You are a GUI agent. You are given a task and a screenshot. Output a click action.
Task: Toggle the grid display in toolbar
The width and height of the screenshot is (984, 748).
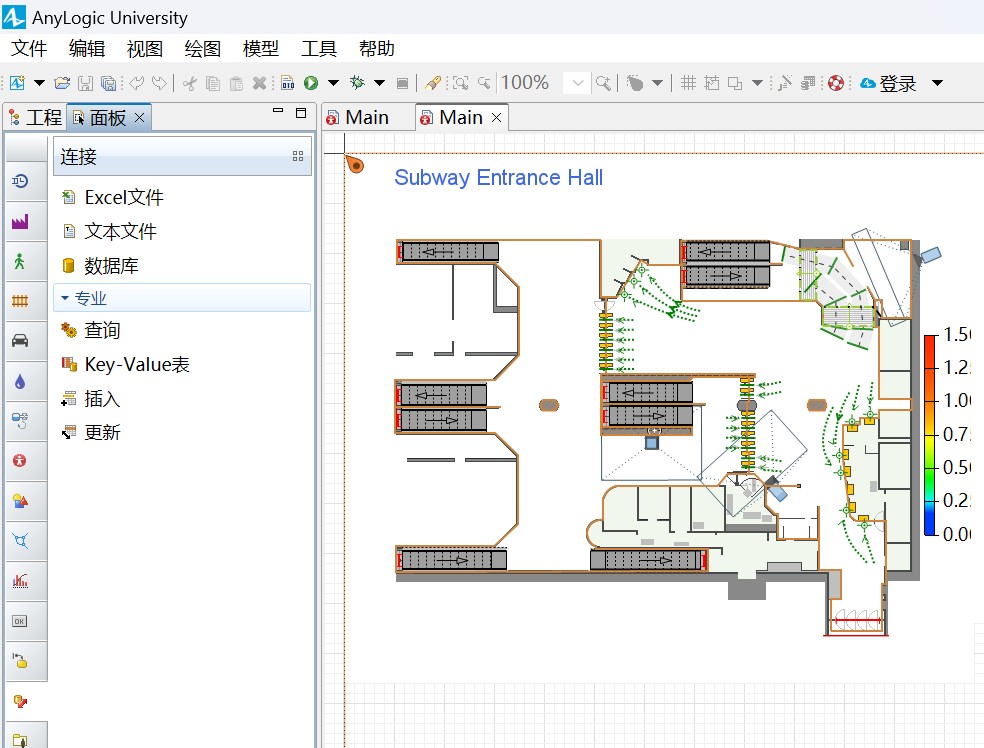pyautogui.click(x=688, y=83)
